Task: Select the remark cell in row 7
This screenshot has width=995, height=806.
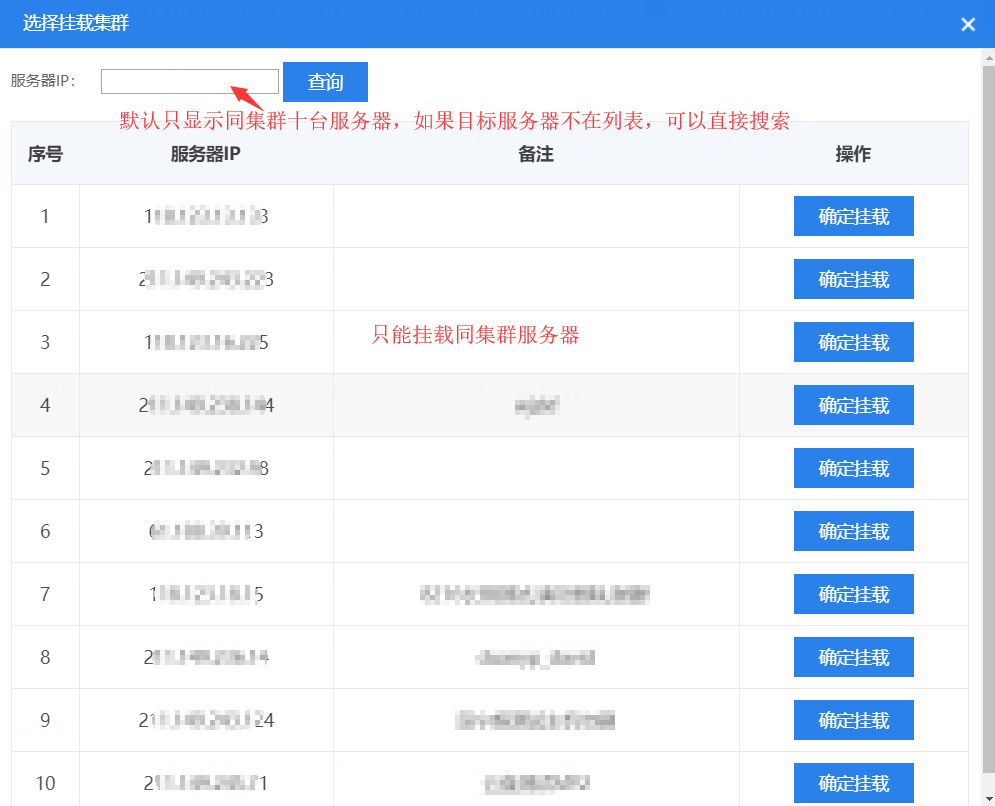Action: (x=536, y=595)
